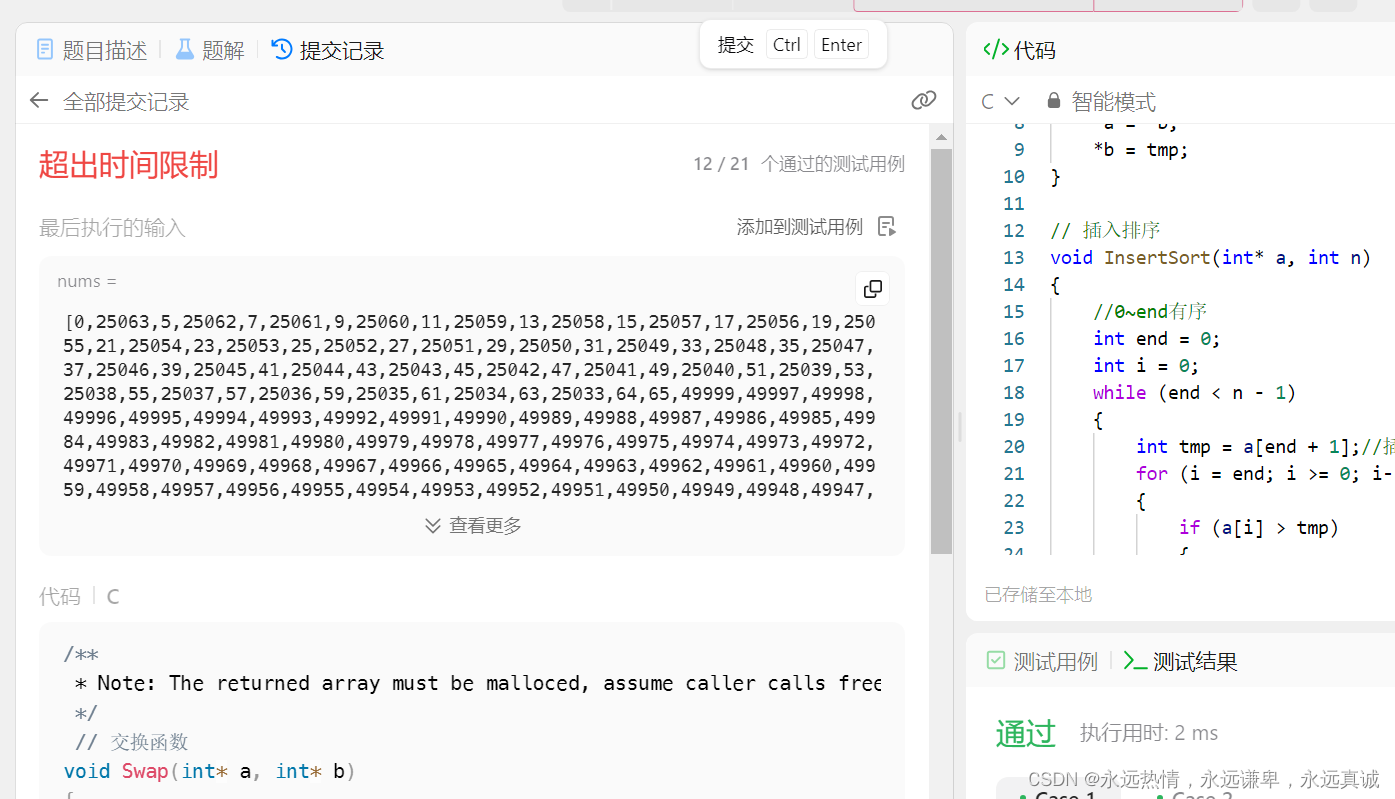Click the InsertSort function name in code
1395x799 pixels.
(1158, 257)
